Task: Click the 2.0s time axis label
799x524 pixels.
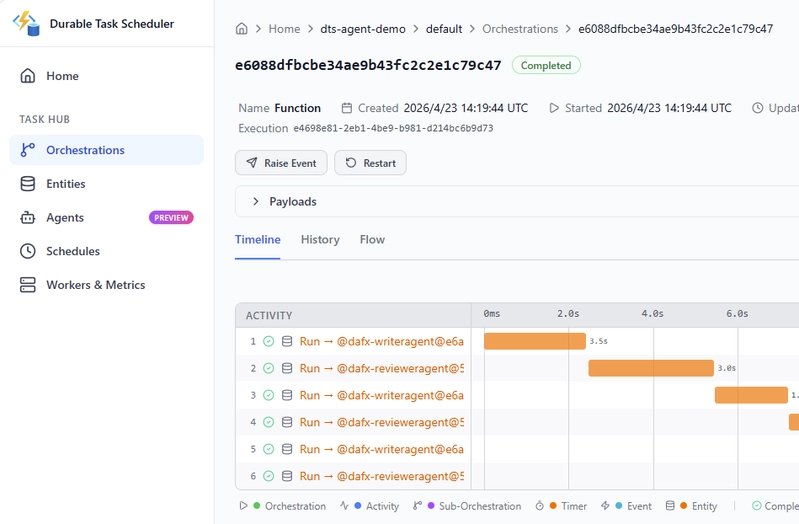Action: (568, 313)
